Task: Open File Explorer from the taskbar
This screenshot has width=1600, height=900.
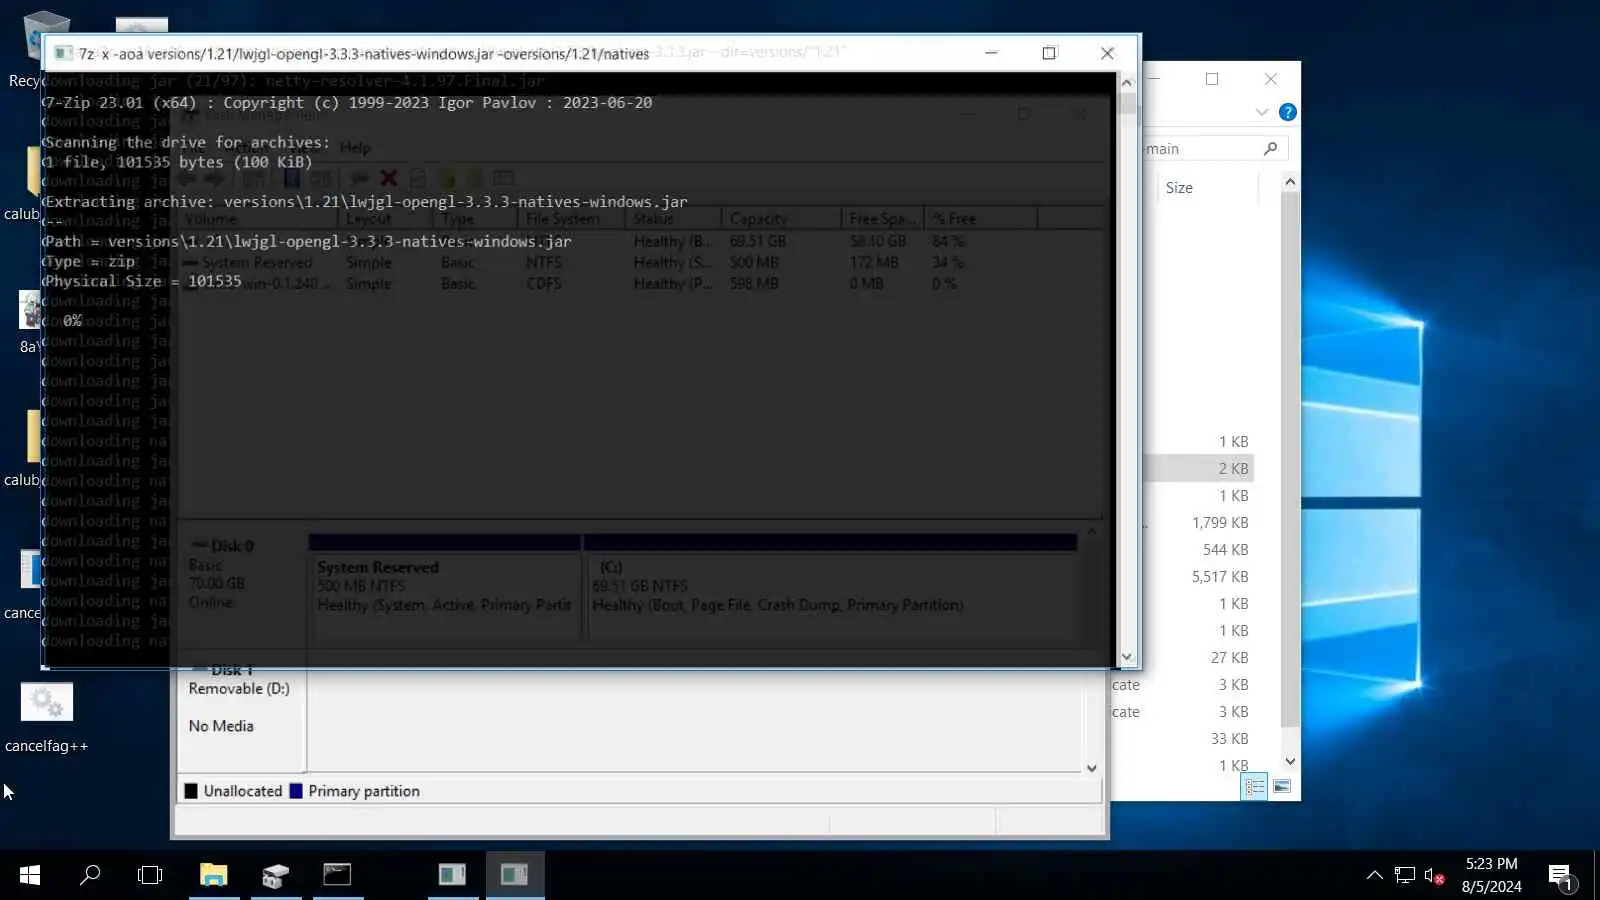Action: tap(213, 875)
